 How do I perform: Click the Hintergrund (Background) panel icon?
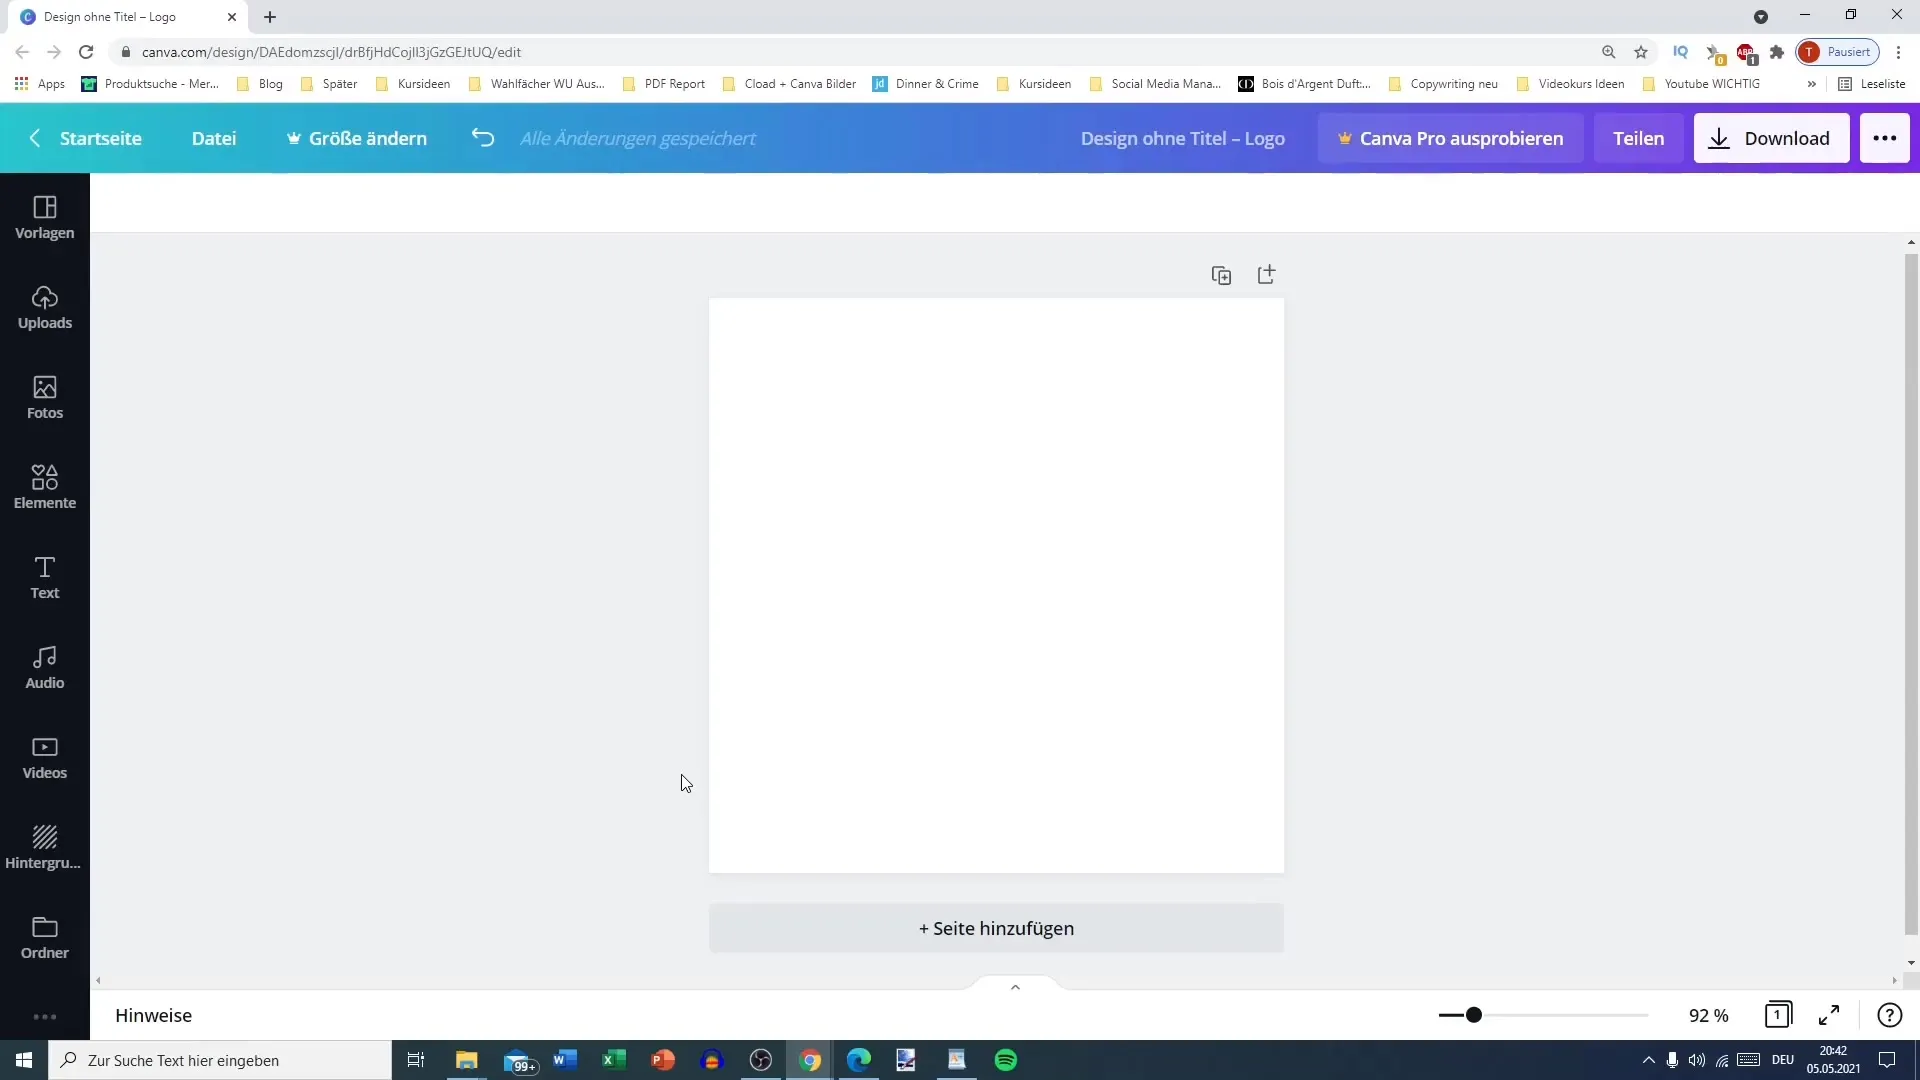[x=45, y=844]
